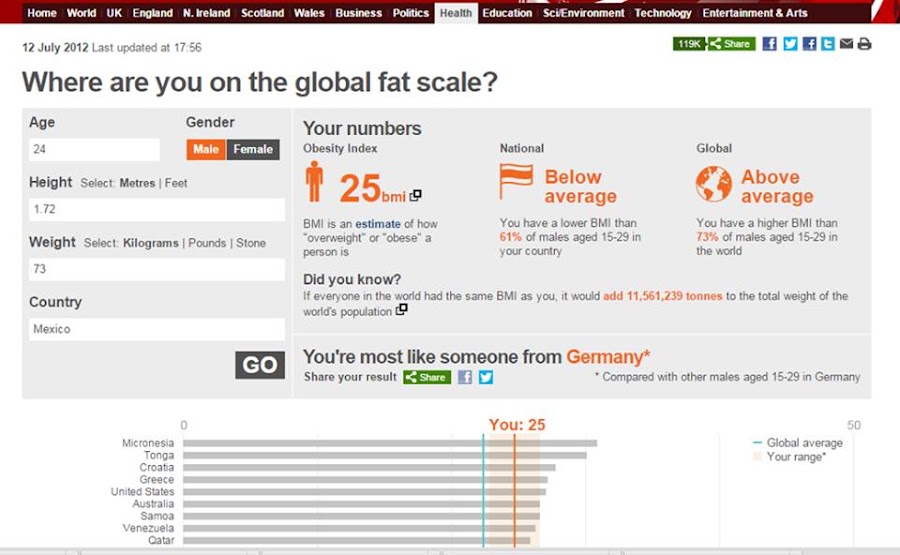
Task: Click the Greece chart label
Action: point(157,479)
